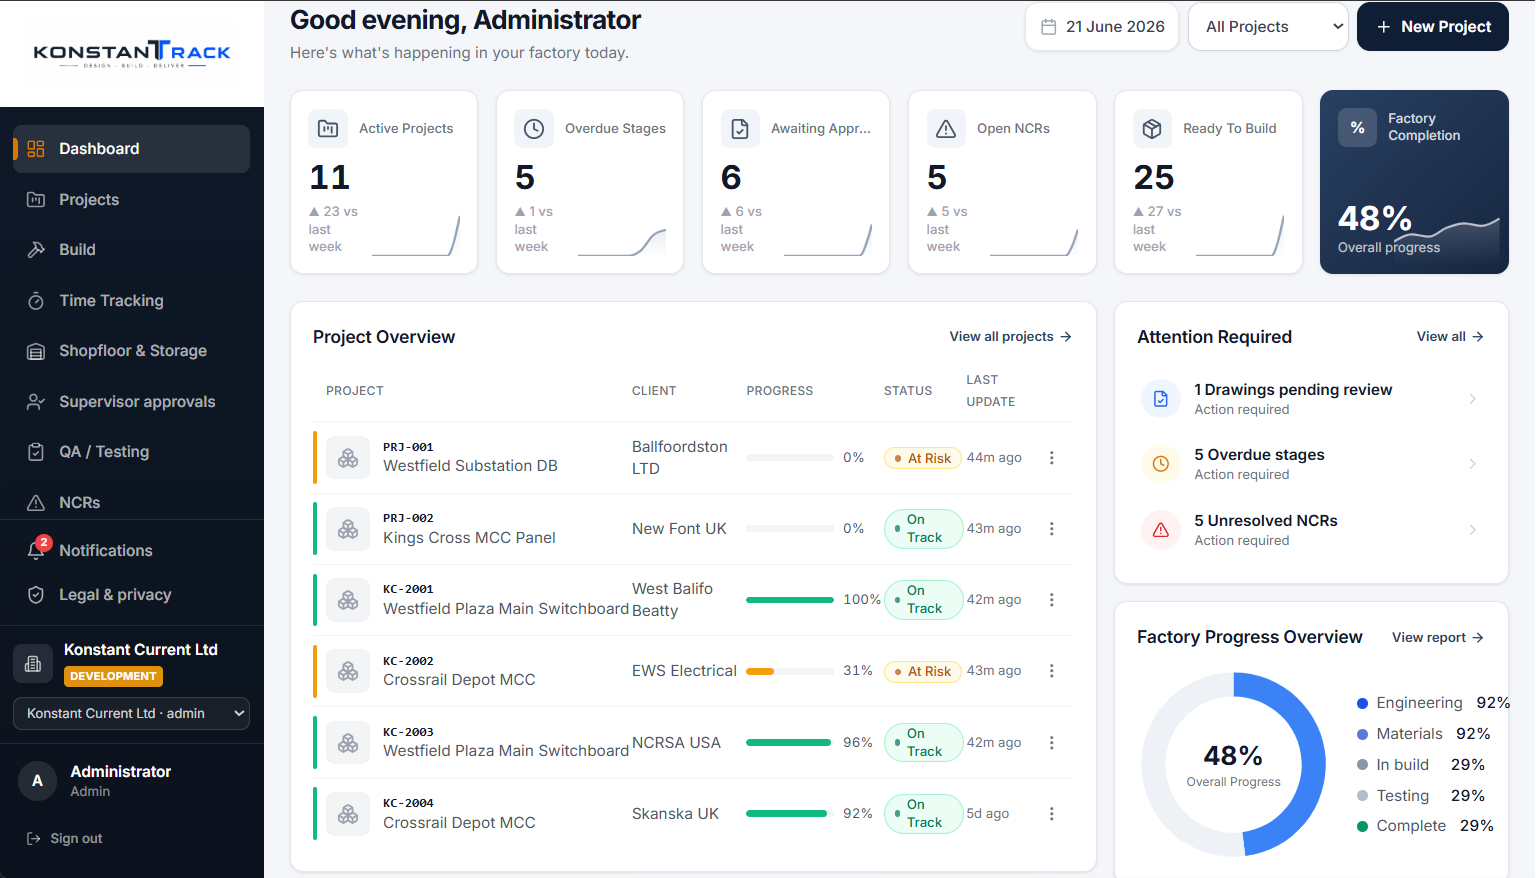Click the Drawings pending review document icon
1536x878 pixels.
tap(1161, 399)
